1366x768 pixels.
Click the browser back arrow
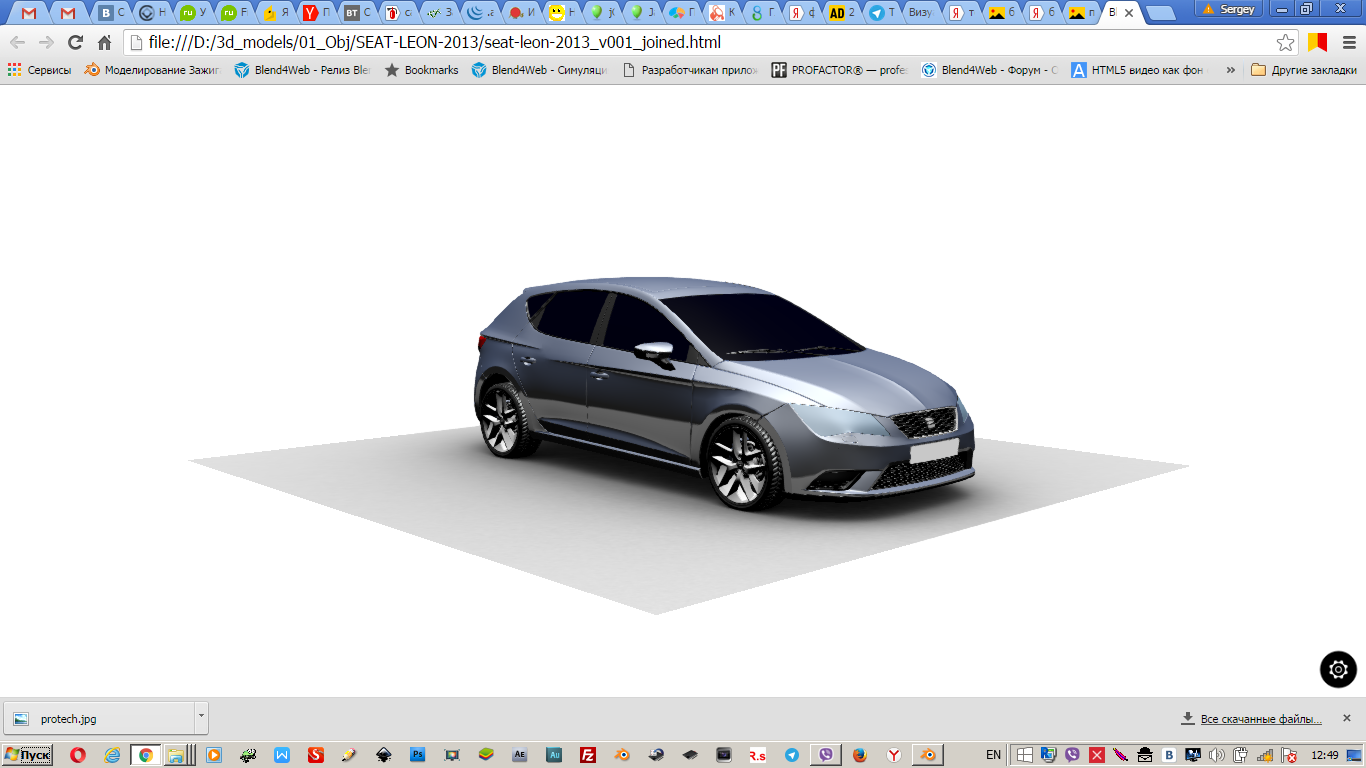18,42
